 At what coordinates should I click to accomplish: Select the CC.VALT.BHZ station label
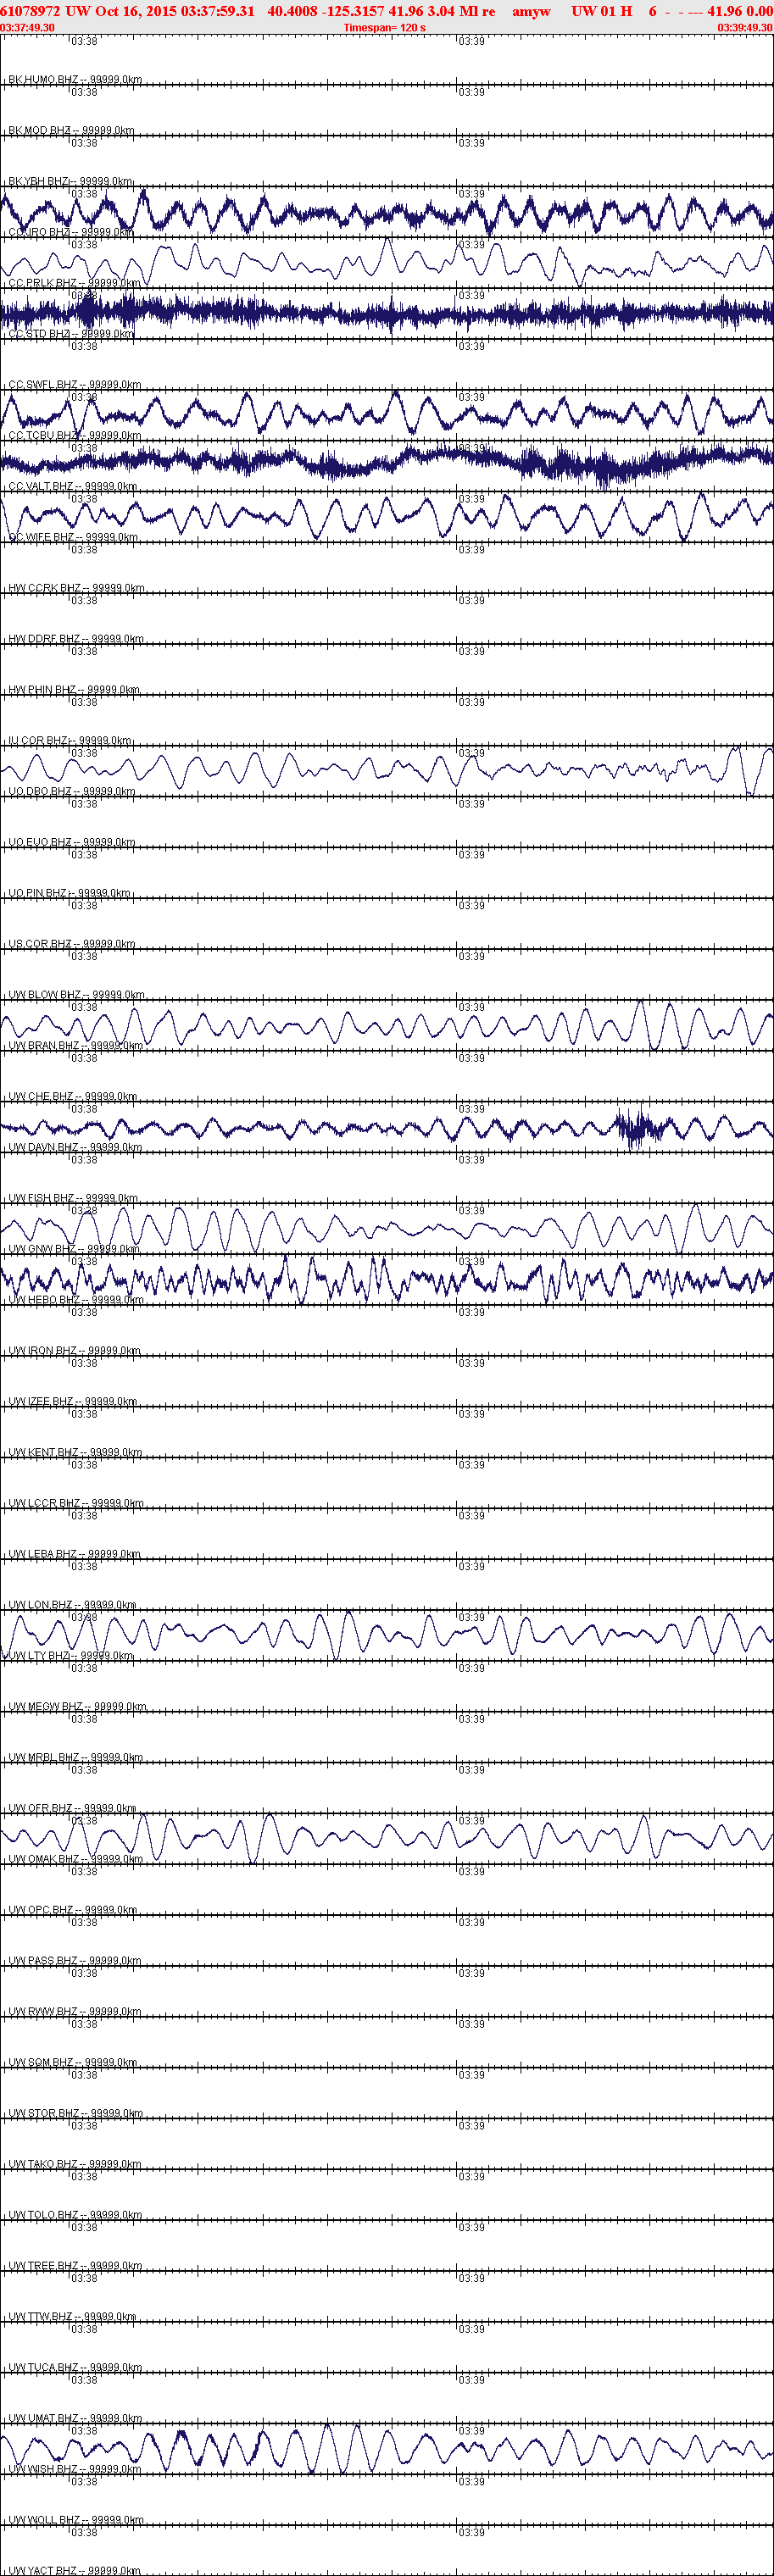point(73,487)
